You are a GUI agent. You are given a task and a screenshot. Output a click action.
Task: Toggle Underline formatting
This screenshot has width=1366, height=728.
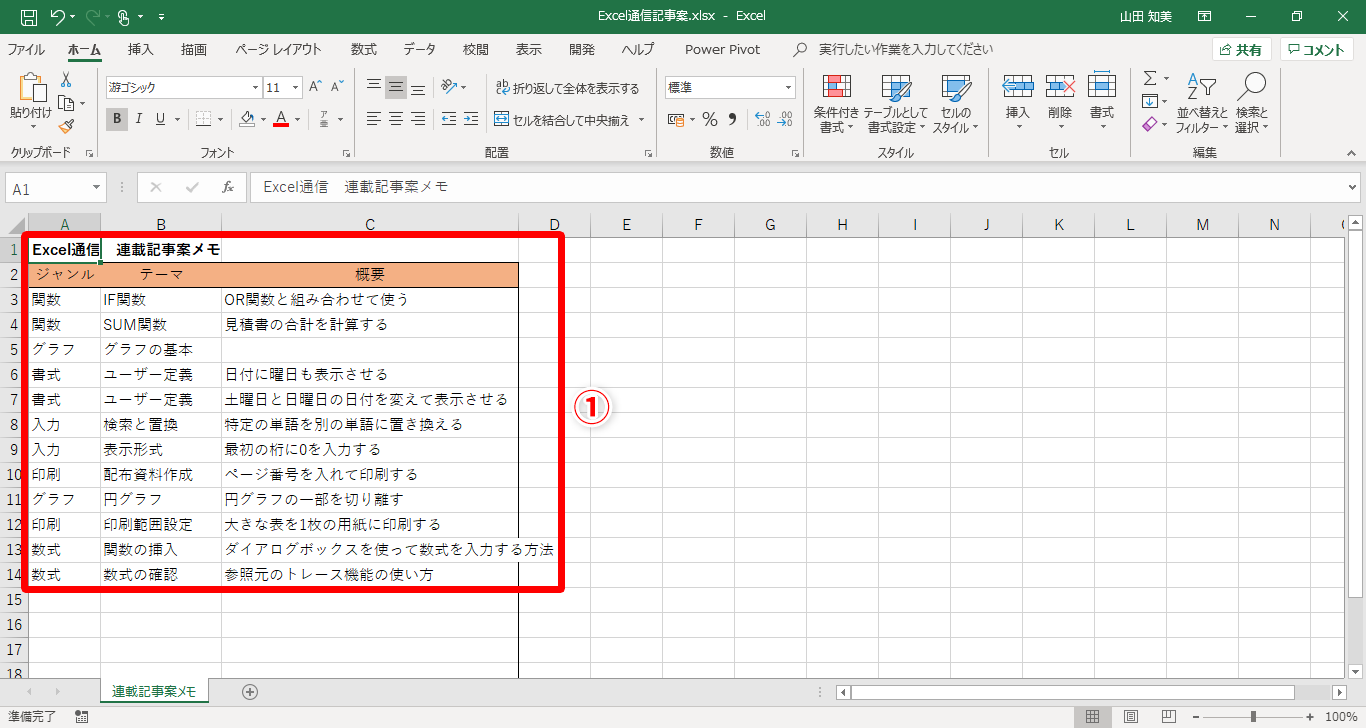pyautogui.click(x=159, y=119)
